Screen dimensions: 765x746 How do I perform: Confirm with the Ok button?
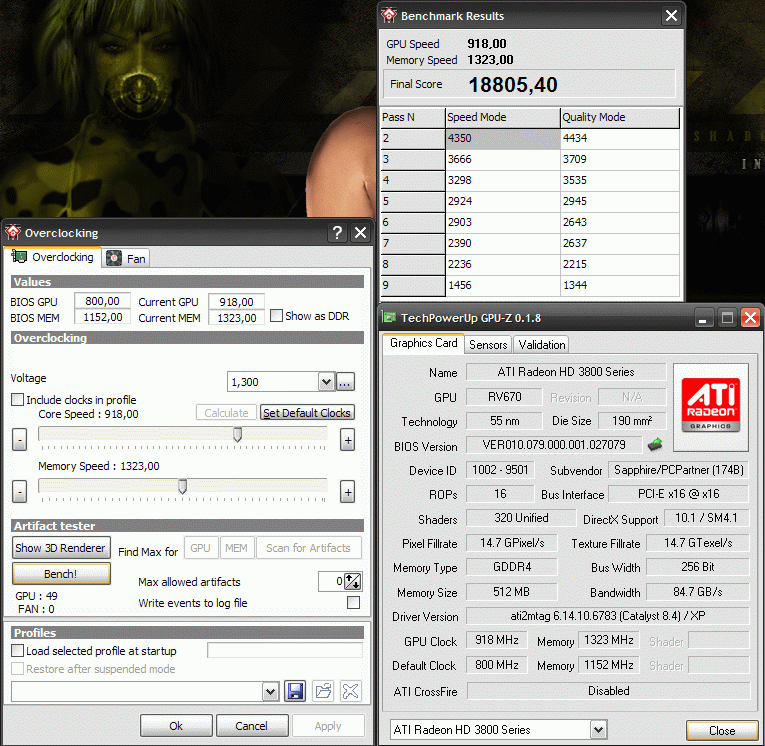176,726
